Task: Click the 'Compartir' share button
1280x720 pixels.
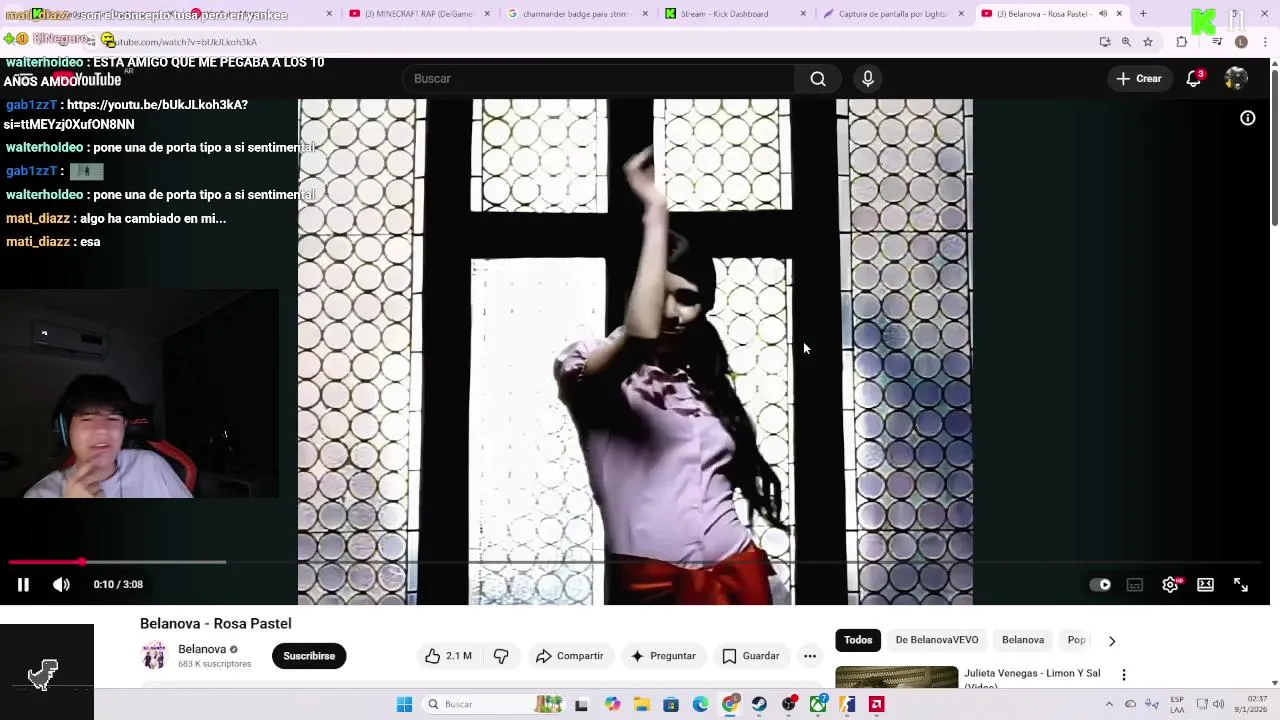Action: coord(569,656)
